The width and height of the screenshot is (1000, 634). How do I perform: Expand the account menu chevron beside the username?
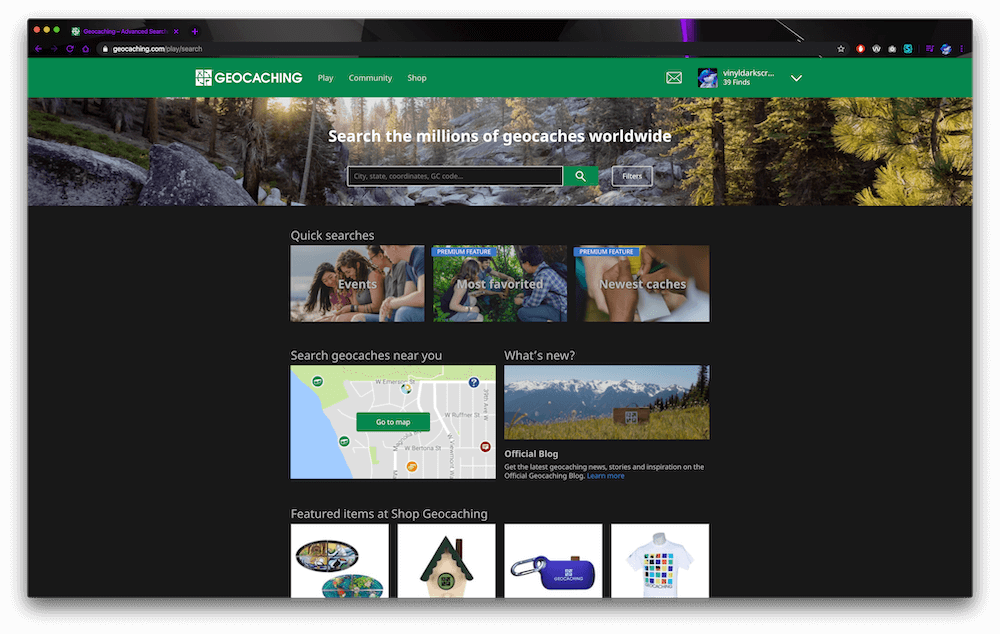797,77
